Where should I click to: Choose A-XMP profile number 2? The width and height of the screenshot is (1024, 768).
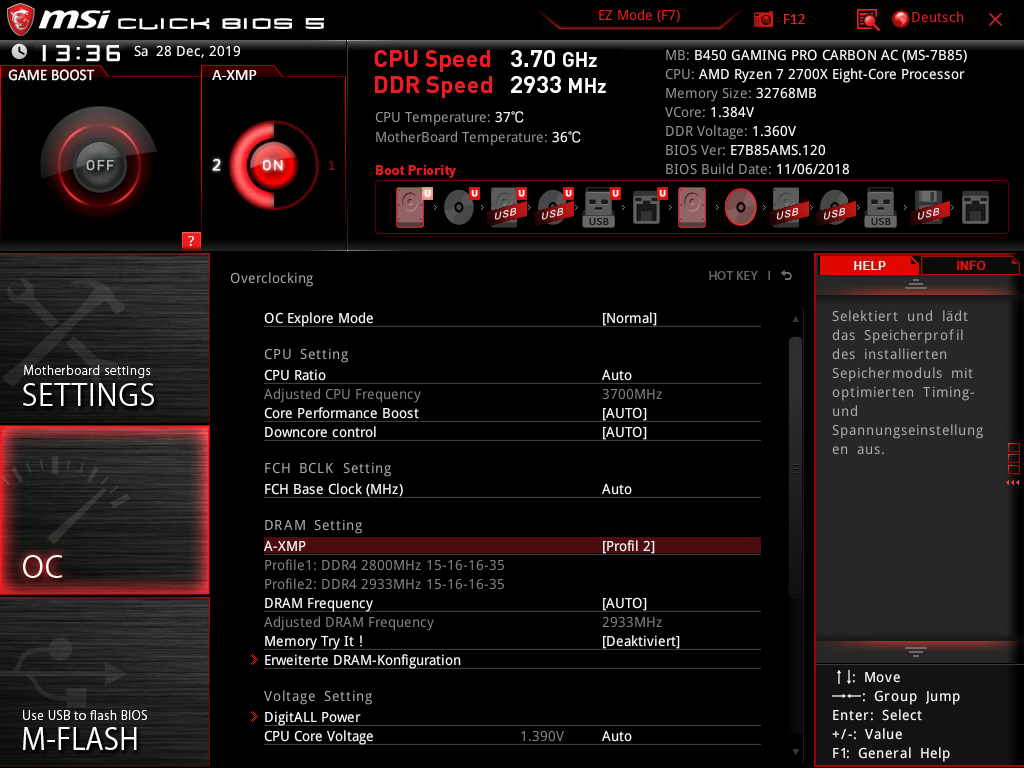point(216,165)
